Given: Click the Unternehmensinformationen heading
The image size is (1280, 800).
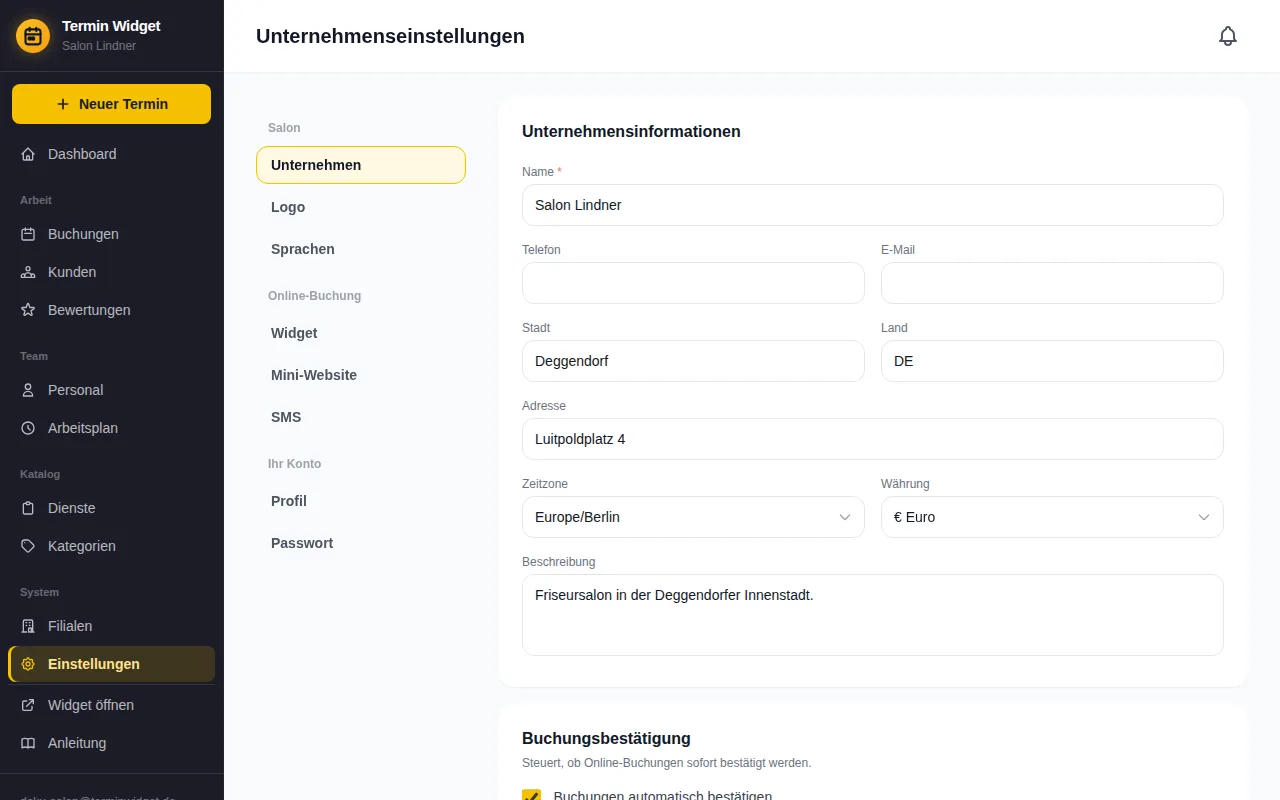Looking at the screenshot, I should pyautogui.click(x=631, y=131).
